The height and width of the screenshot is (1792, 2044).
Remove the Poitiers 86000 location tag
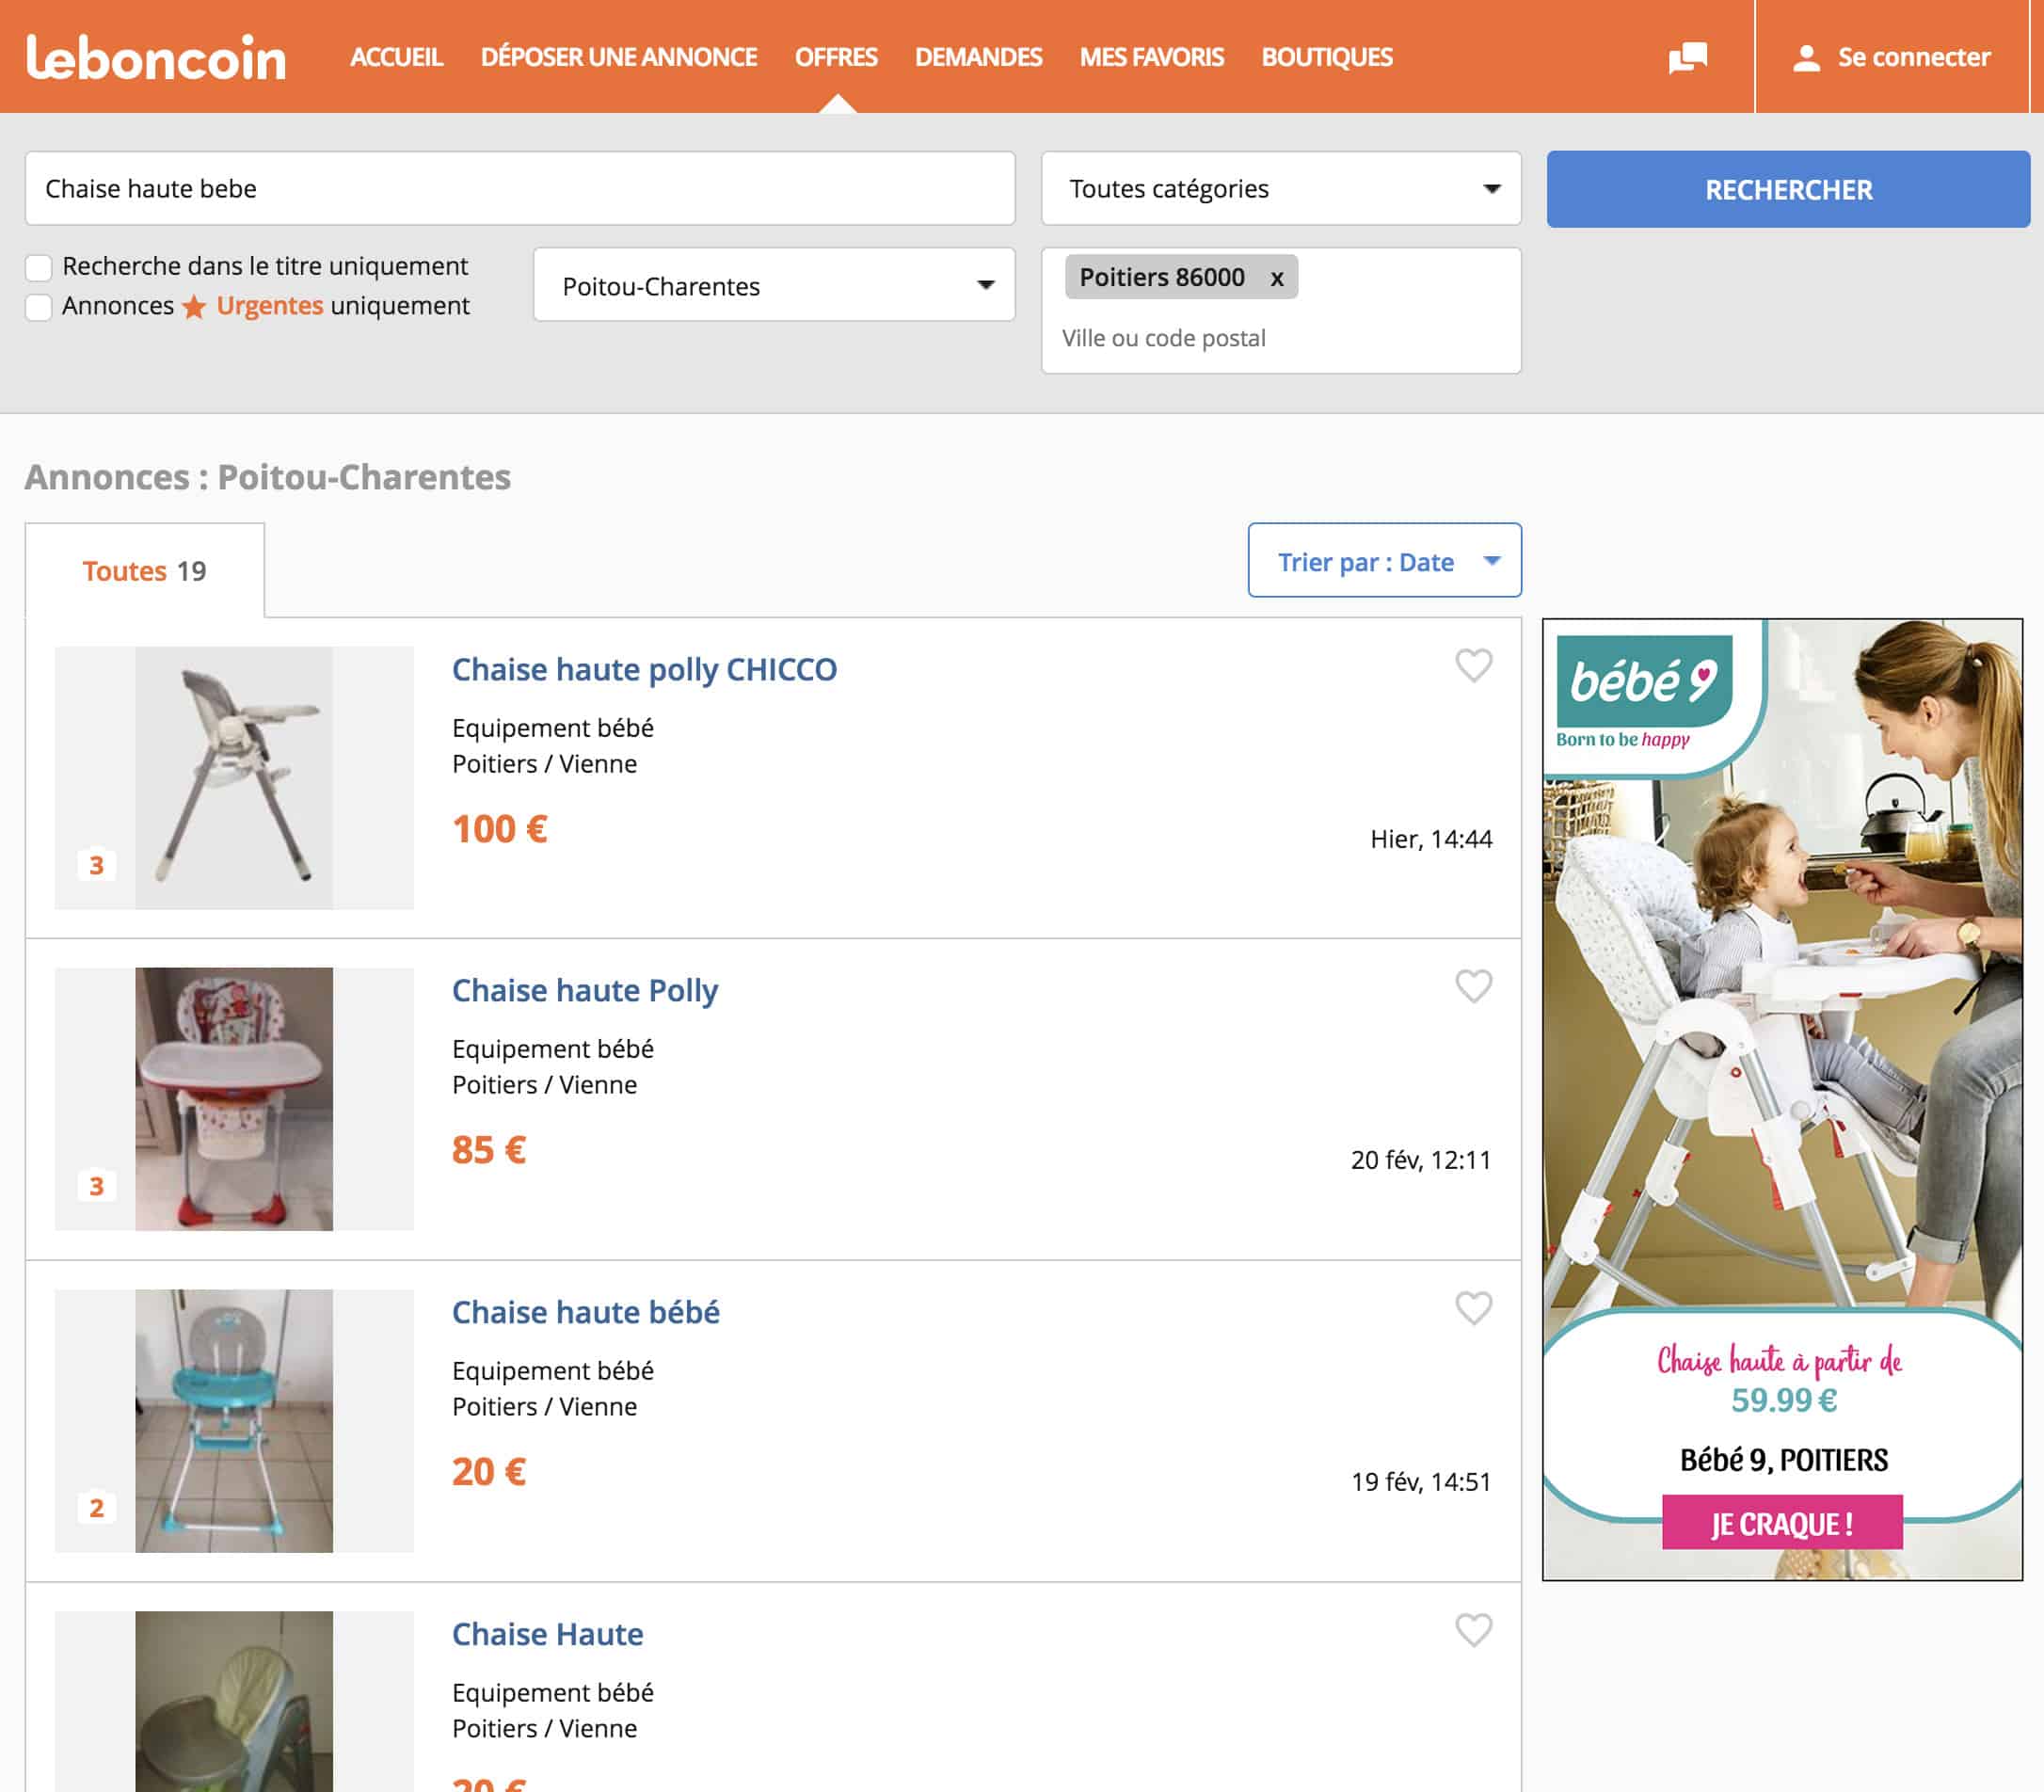pyautogui.click(x=1276, y=278)
